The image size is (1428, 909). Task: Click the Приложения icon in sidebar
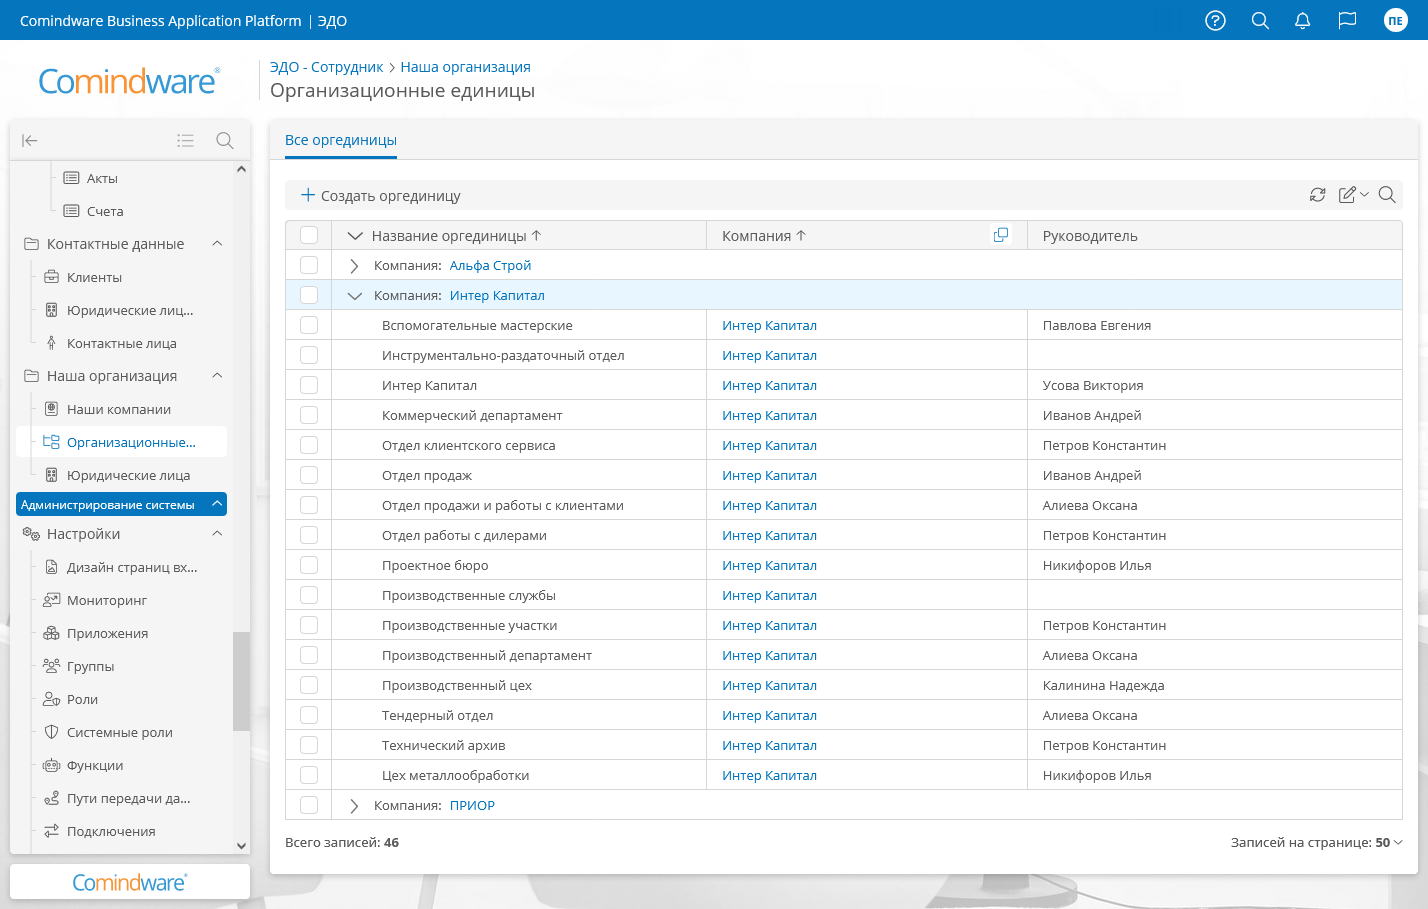[x=51, y=633]
